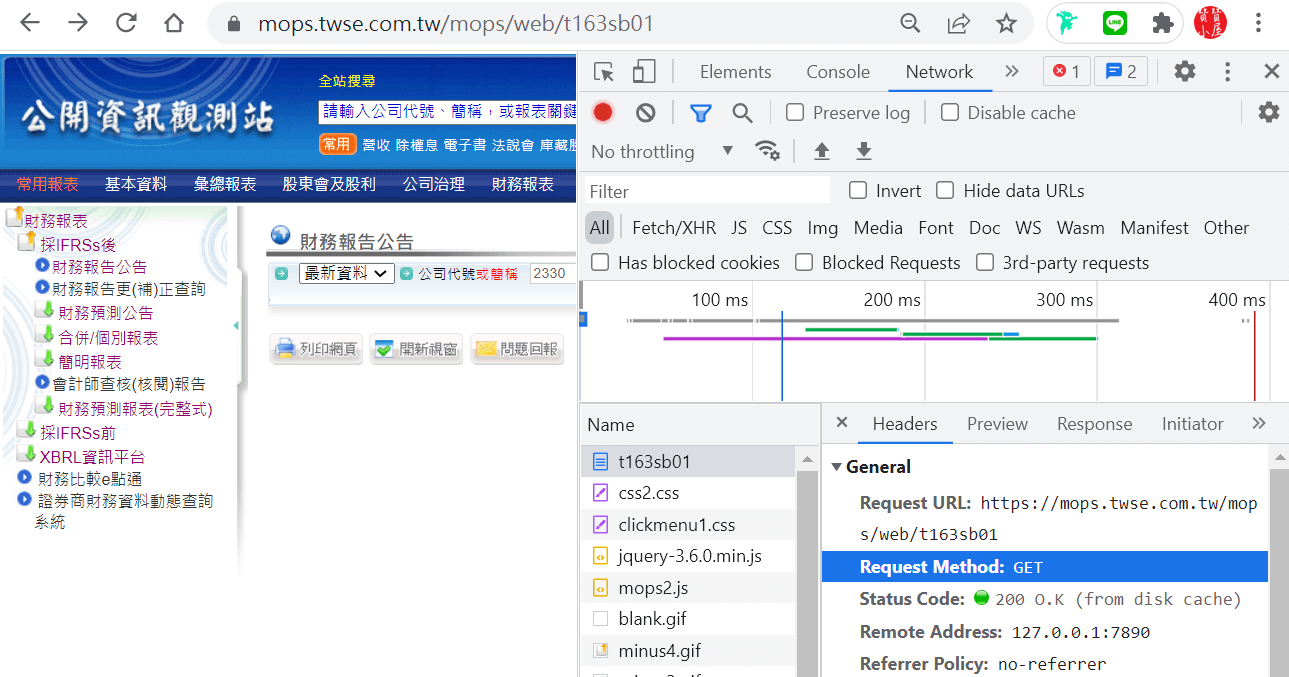Open the Initiator tab
Image resolution: width=1289 pixels, height=677 pixels.
1192,424
